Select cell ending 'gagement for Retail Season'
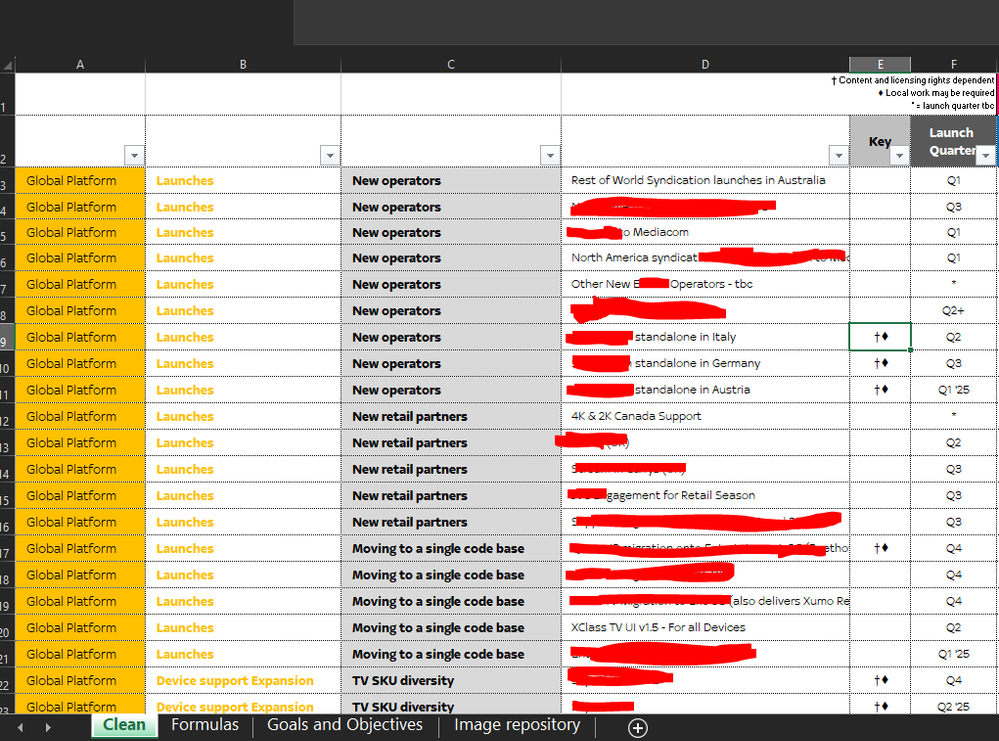The width and height of the screenshot is (999, 741). tap(705, 496)
